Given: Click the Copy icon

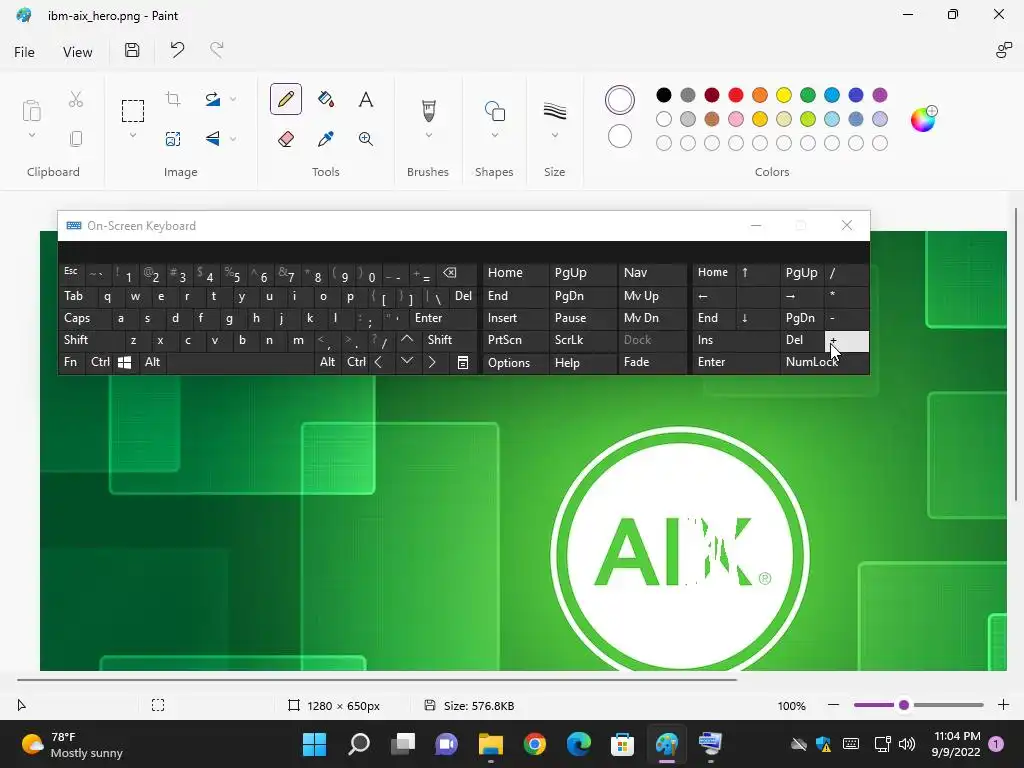Looking at the screenshot, I should click(76, 138).
